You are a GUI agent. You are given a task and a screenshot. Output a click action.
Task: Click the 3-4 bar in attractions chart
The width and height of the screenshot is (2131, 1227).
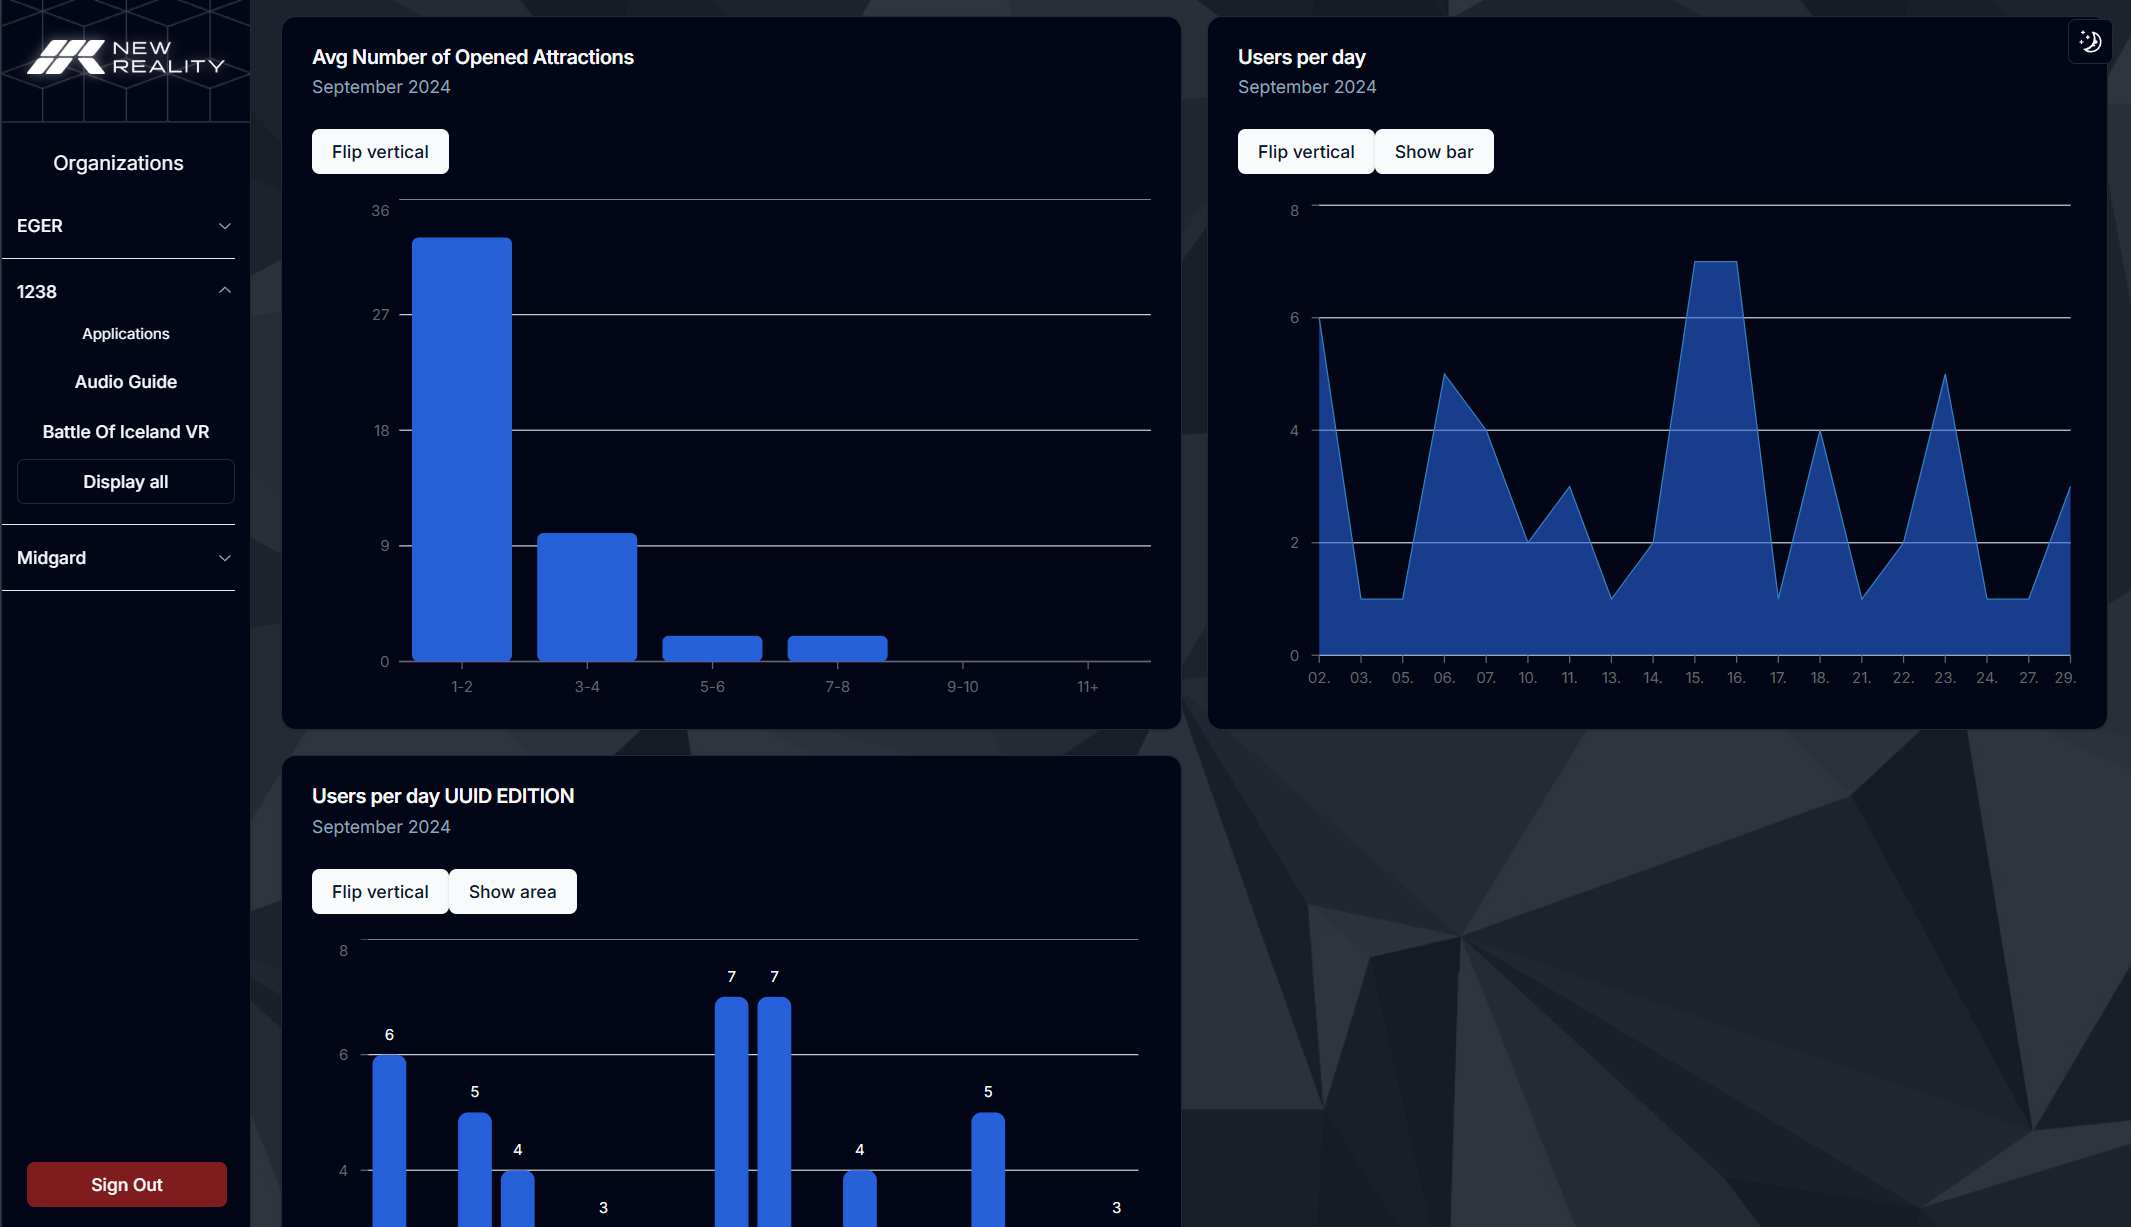pos(587,597)
